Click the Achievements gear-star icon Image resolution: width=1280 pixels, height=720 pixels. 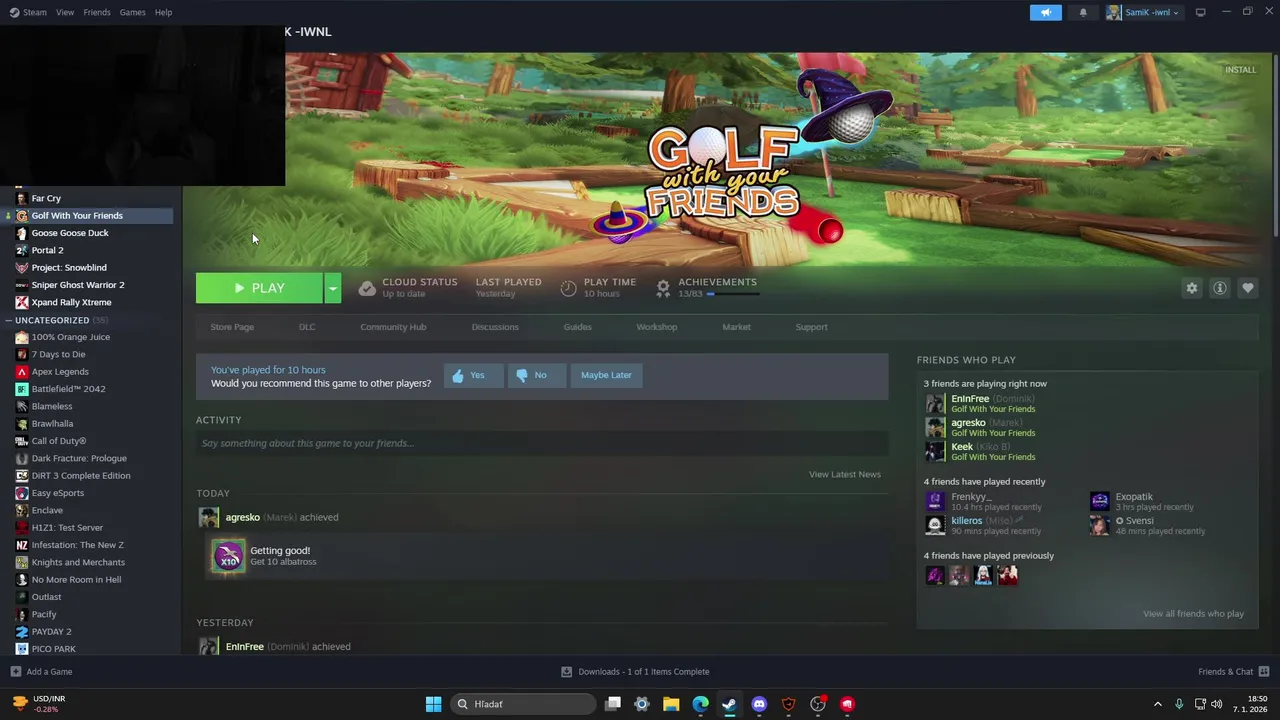click(662, 288)
